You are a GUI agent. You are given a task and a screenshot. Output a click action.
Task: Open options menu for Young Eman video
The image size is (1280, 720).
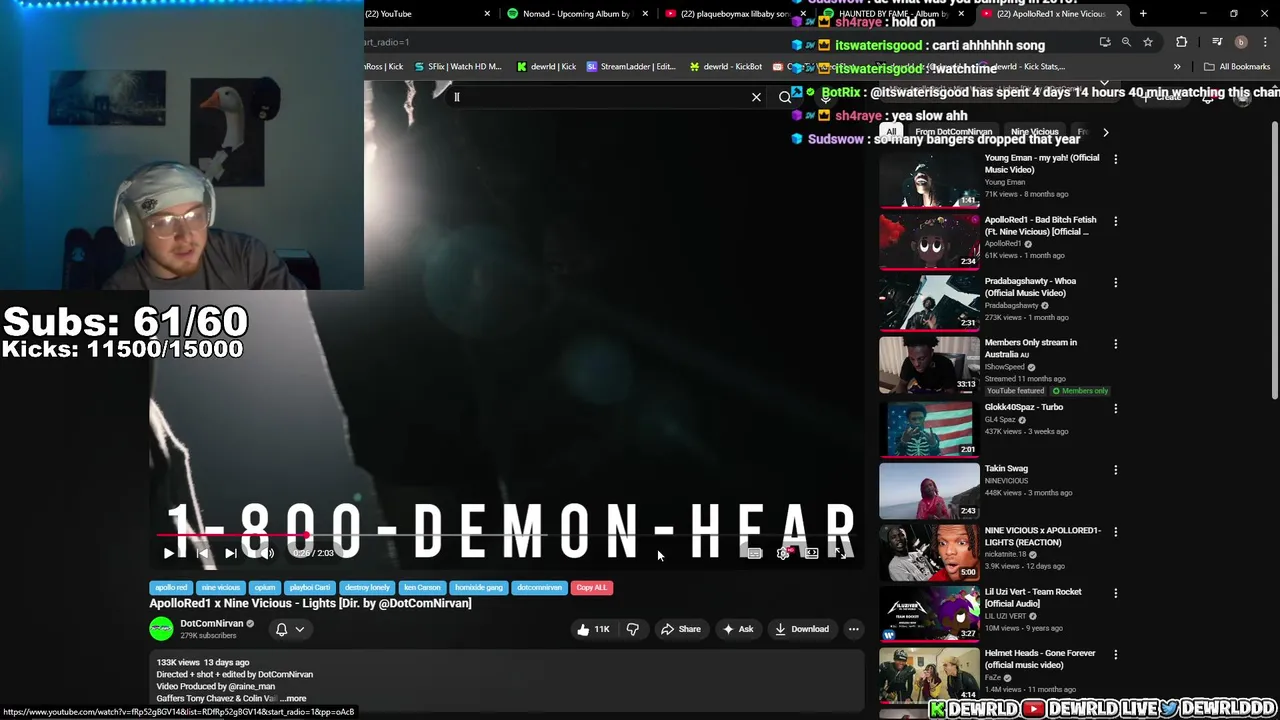click(x=1116, y=159)
